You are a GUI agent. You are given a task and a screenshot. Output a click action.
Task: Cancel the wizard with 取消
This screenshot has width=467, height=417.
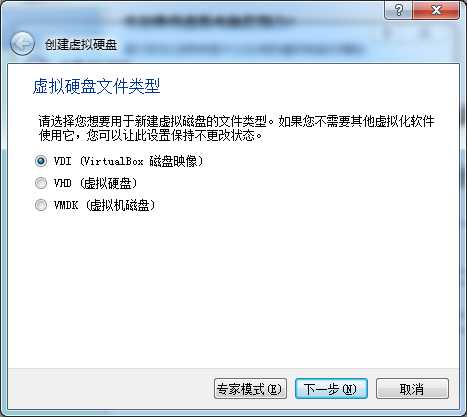412,389
